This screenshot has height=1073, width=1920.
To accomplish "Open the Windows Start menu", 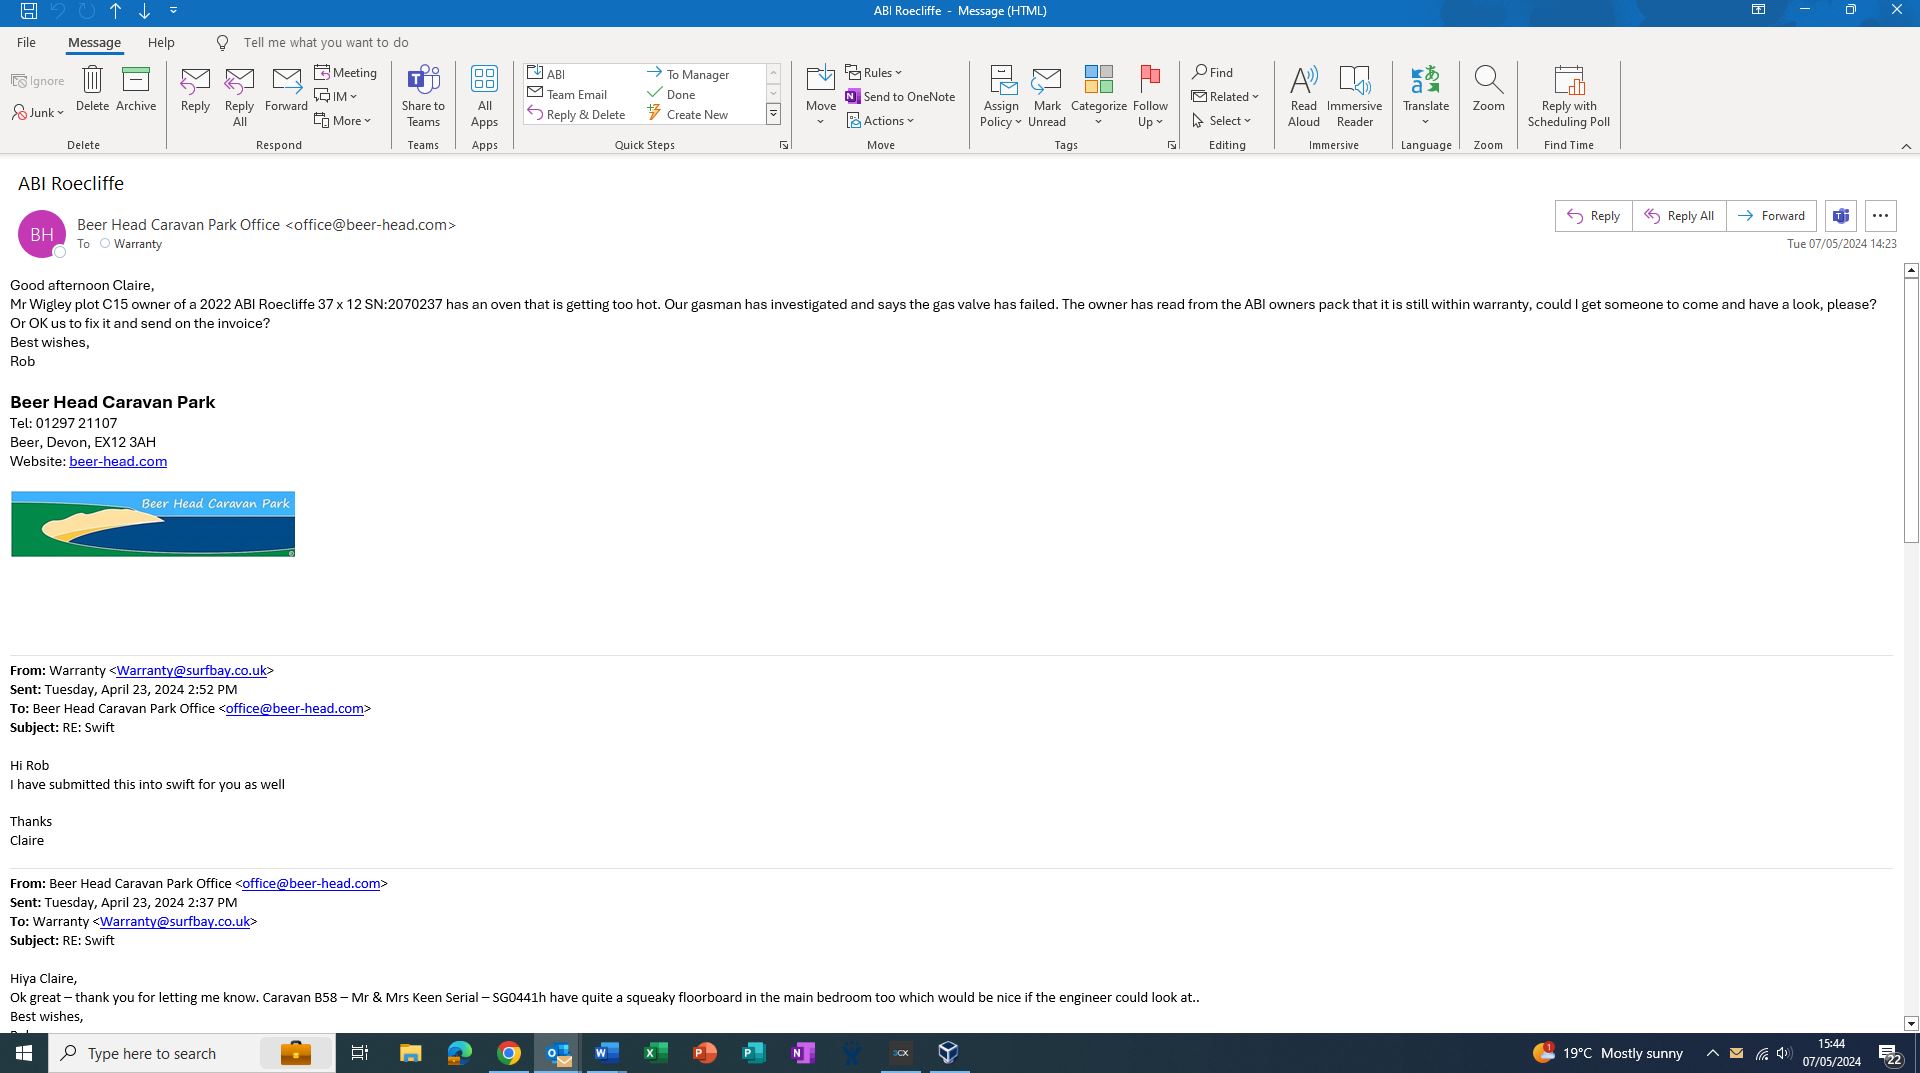I will point(24,1053).
